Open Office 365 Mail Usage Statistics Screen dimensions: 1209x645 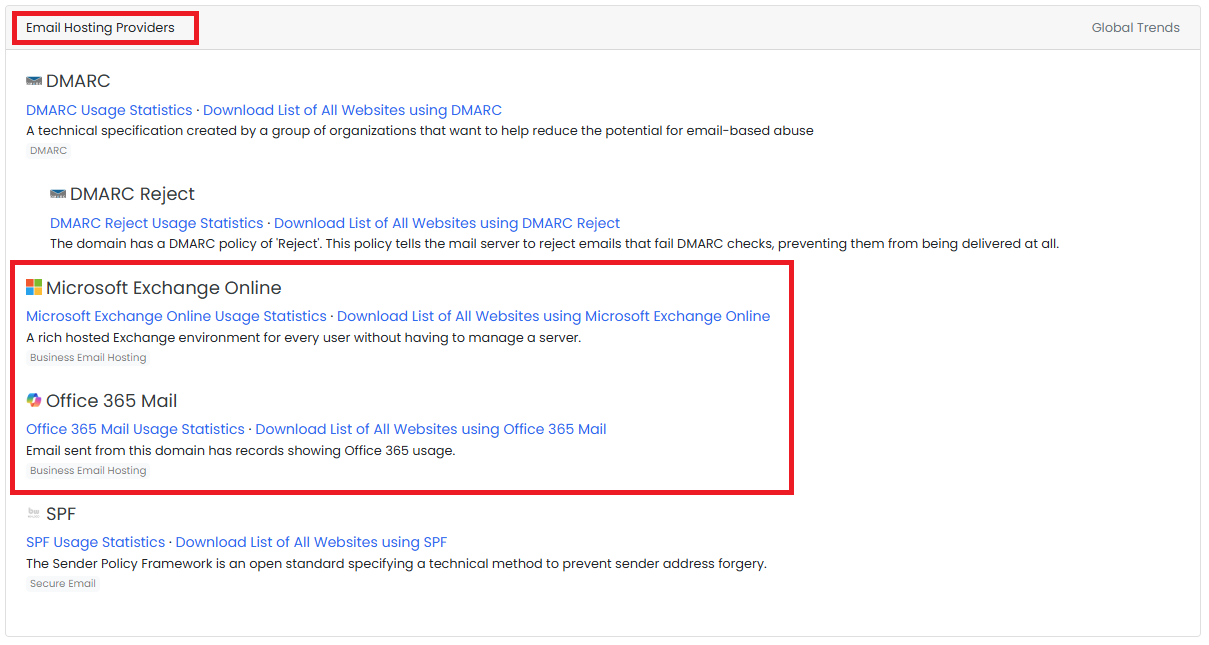click(135, 429)
